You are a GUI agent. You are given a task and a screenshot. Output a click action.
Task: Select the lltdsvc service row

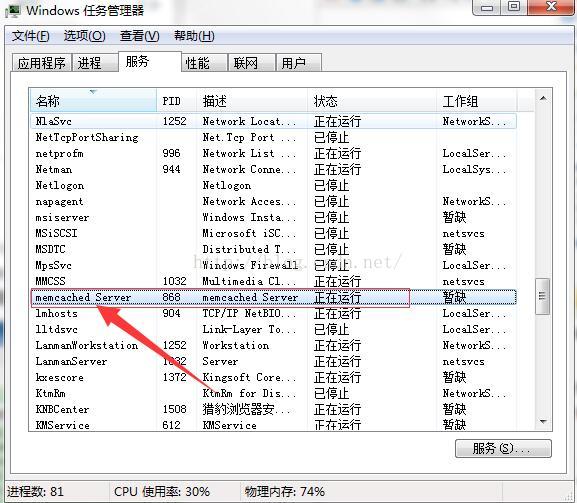[x=273, y=329]
